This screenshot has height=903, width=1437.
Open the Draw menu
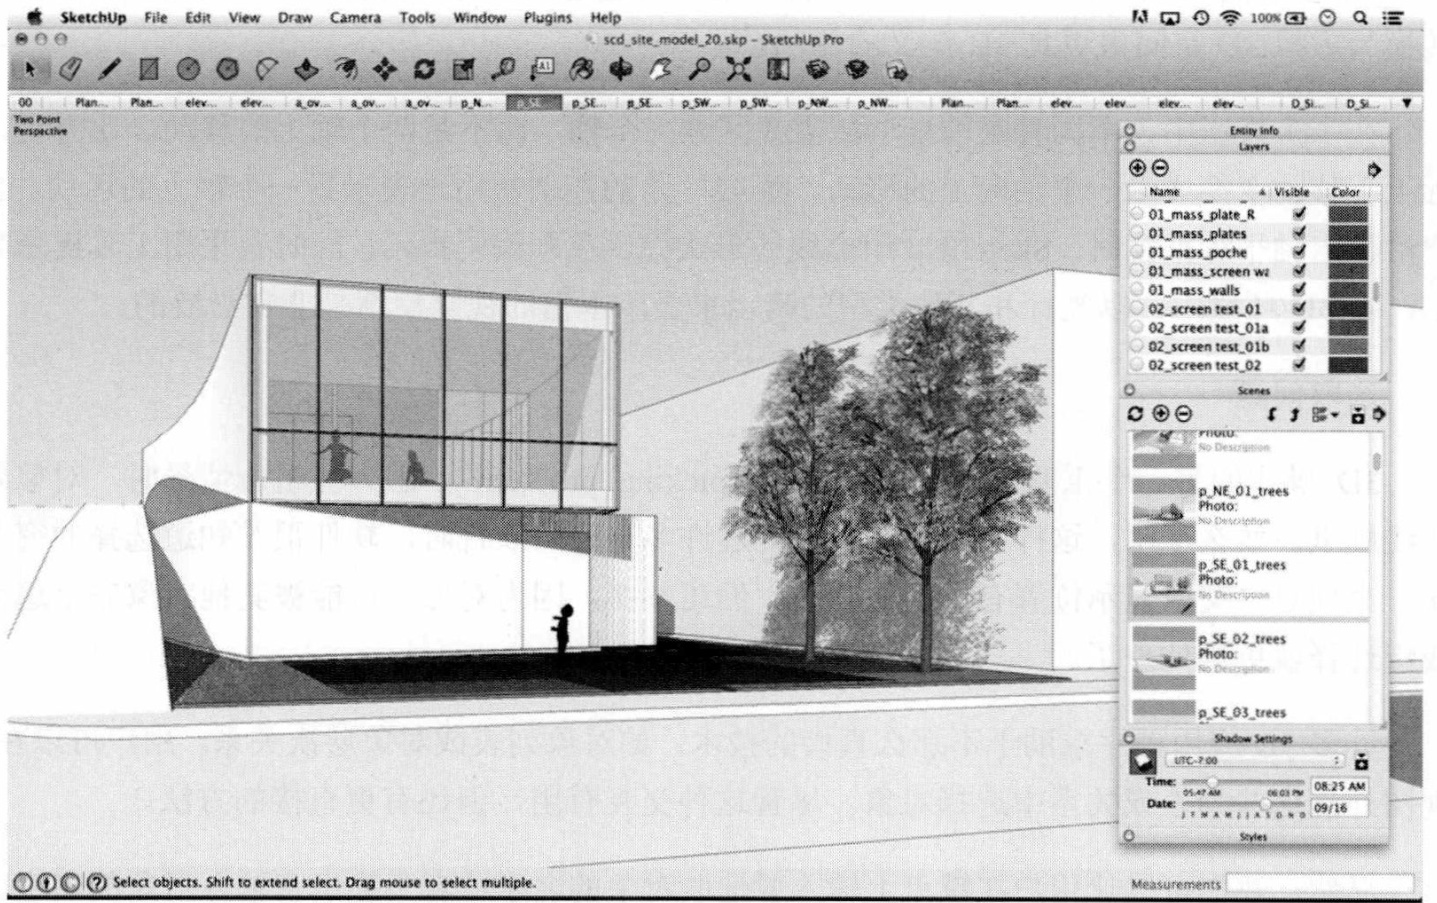[x=295, y=17]
